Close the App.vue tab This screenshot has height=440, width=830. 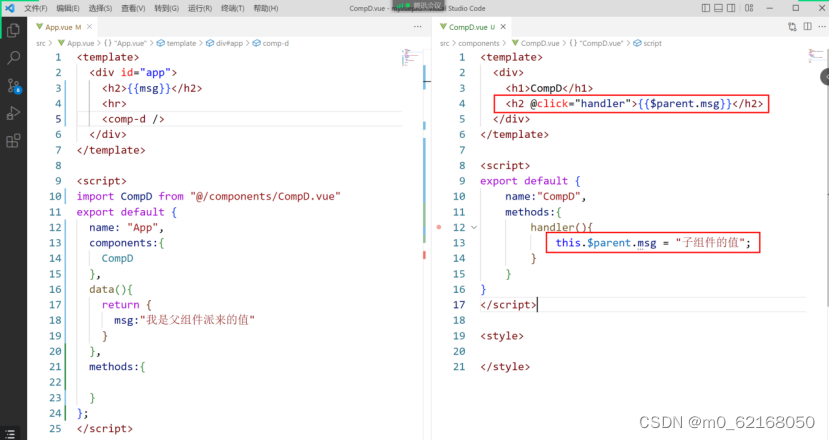89,26
